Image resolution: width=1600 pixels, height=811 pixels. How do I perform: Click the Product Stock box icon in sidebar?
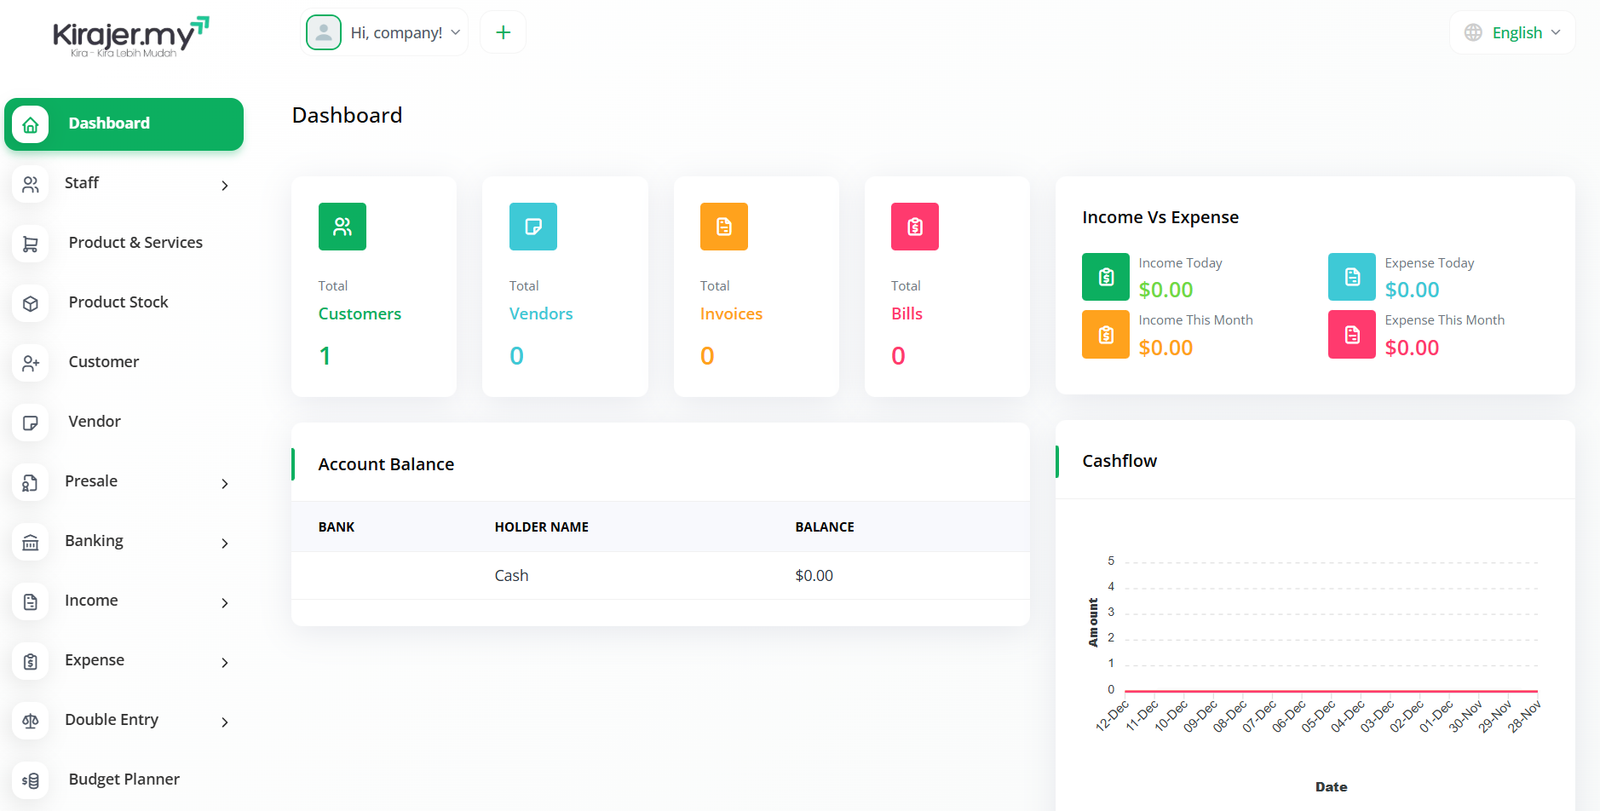31,303
